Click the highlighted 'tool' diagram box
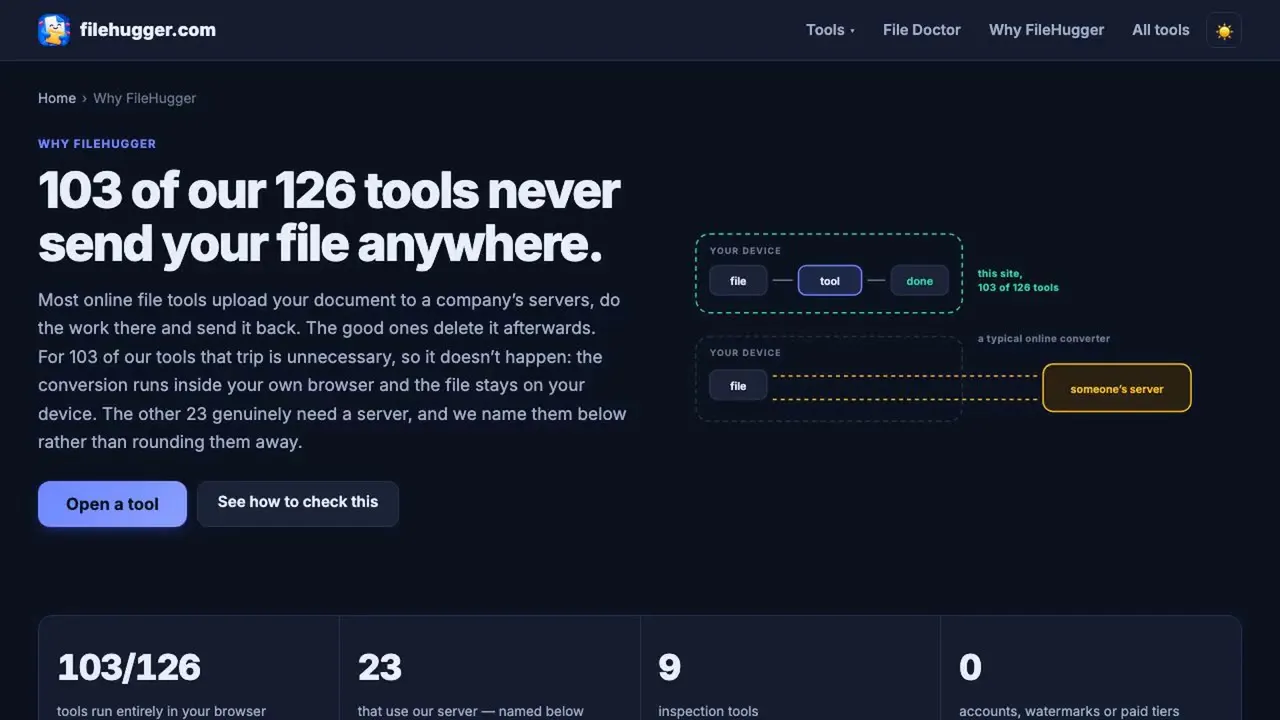Screen dimensions: 1280x720 tap(830, 281)
